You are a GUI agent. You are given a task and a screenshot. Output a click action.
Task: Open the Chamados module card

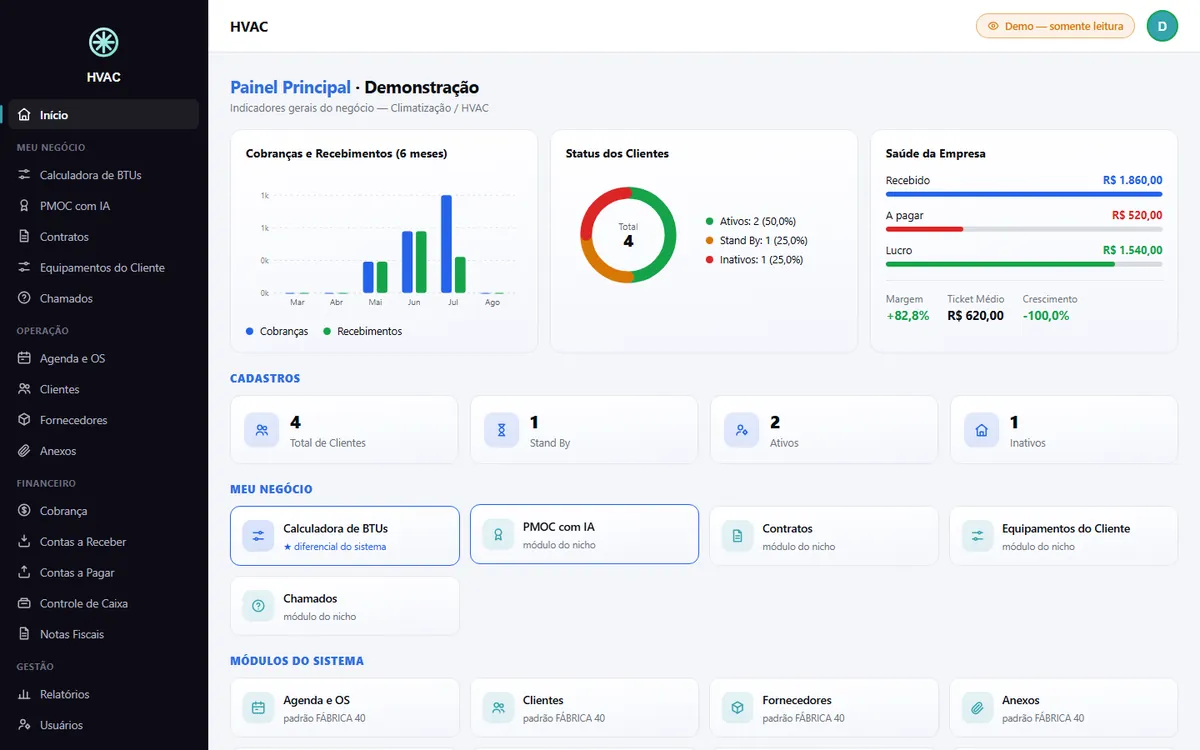345,606
